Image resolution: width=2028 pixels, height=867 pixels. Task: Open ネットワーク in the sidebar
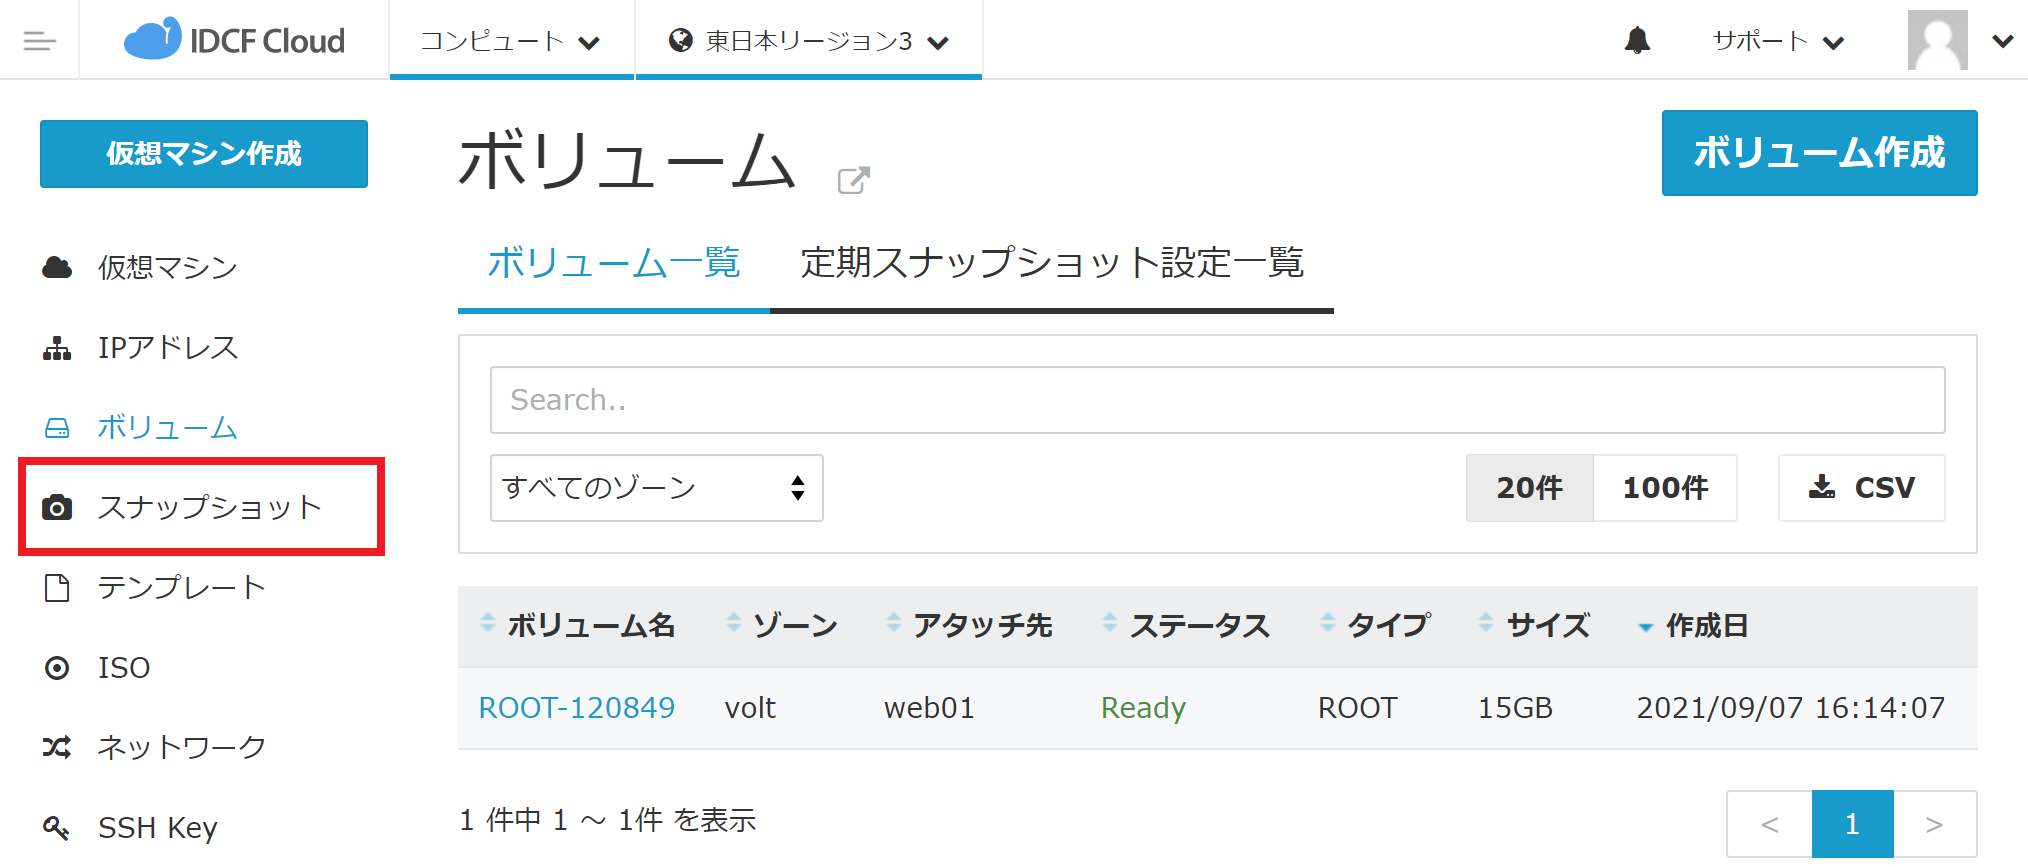(181, 747)
